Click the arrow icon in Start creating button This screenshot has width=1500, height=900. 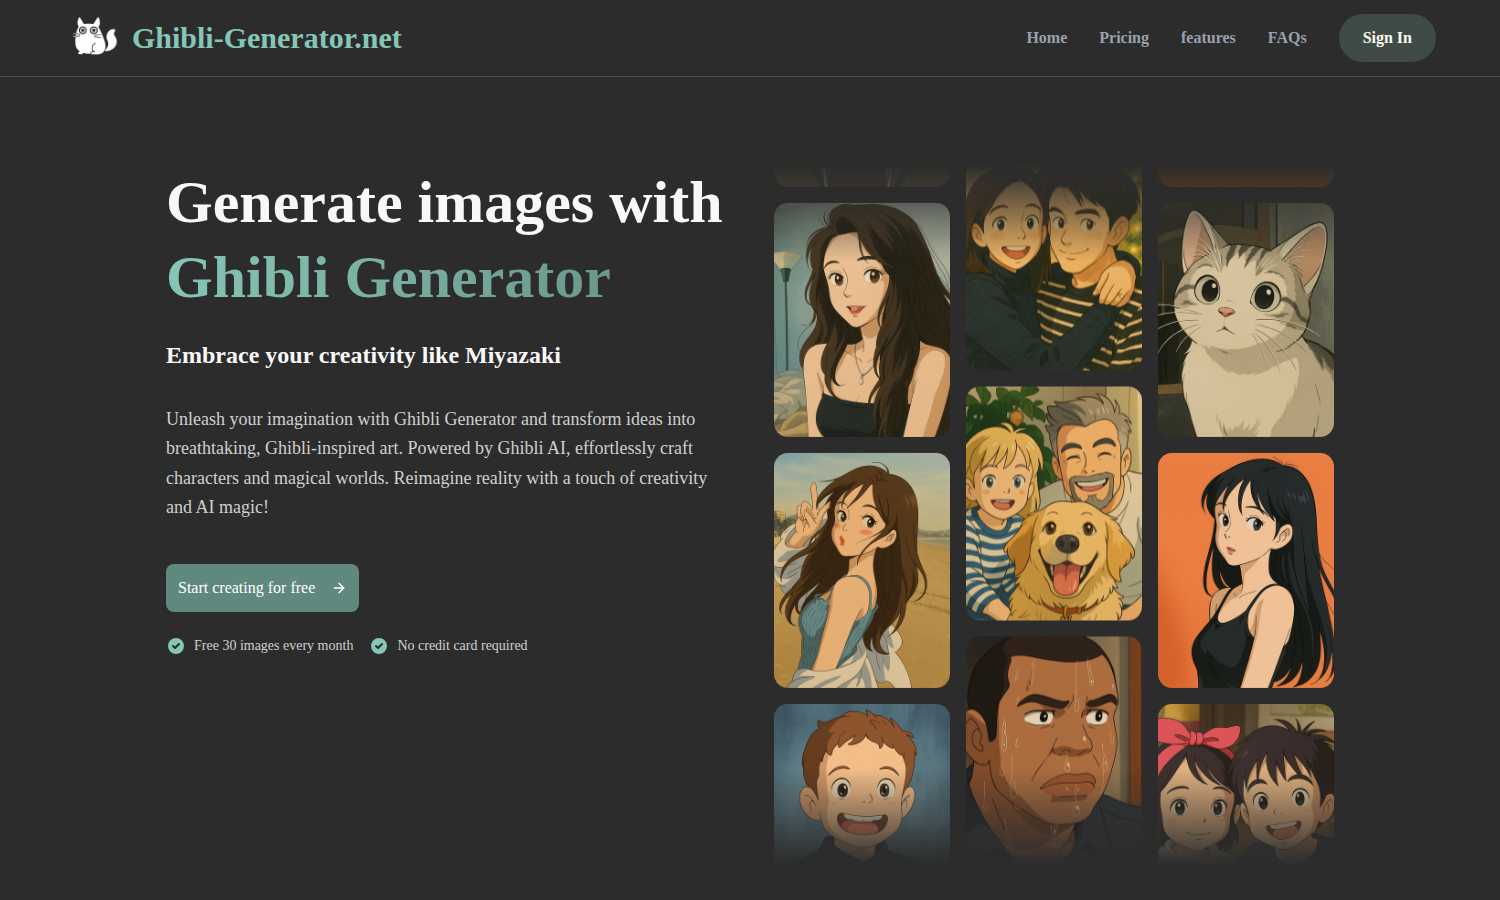(339, 588)
